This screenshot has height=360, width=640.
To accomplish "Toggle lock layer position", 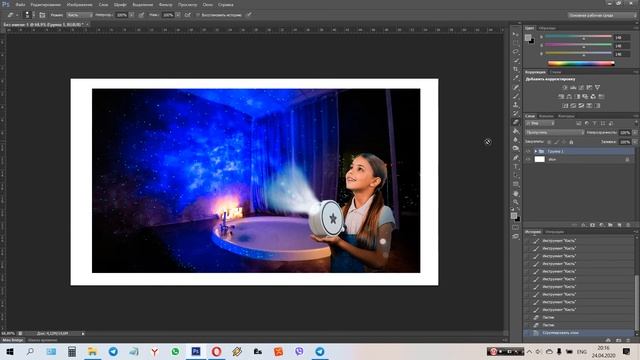I will click(564, 142).
